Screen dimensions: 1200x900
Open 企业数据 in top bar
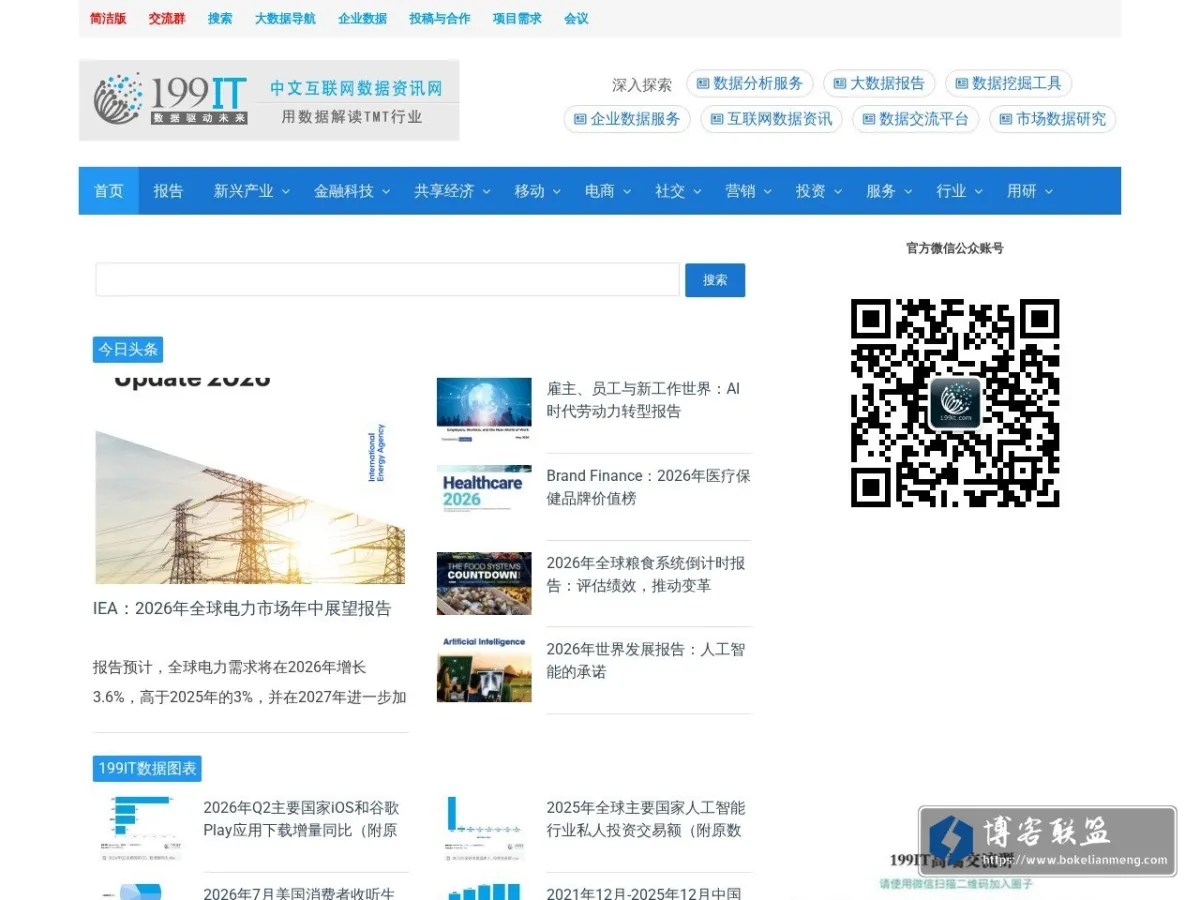(x=362, y=18)
